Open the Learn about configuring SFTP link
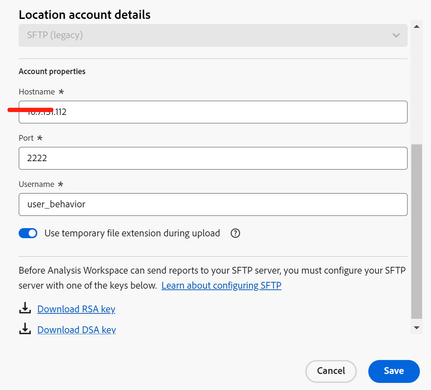The width and height of the screenshot is (431, 390). point(221,286)
